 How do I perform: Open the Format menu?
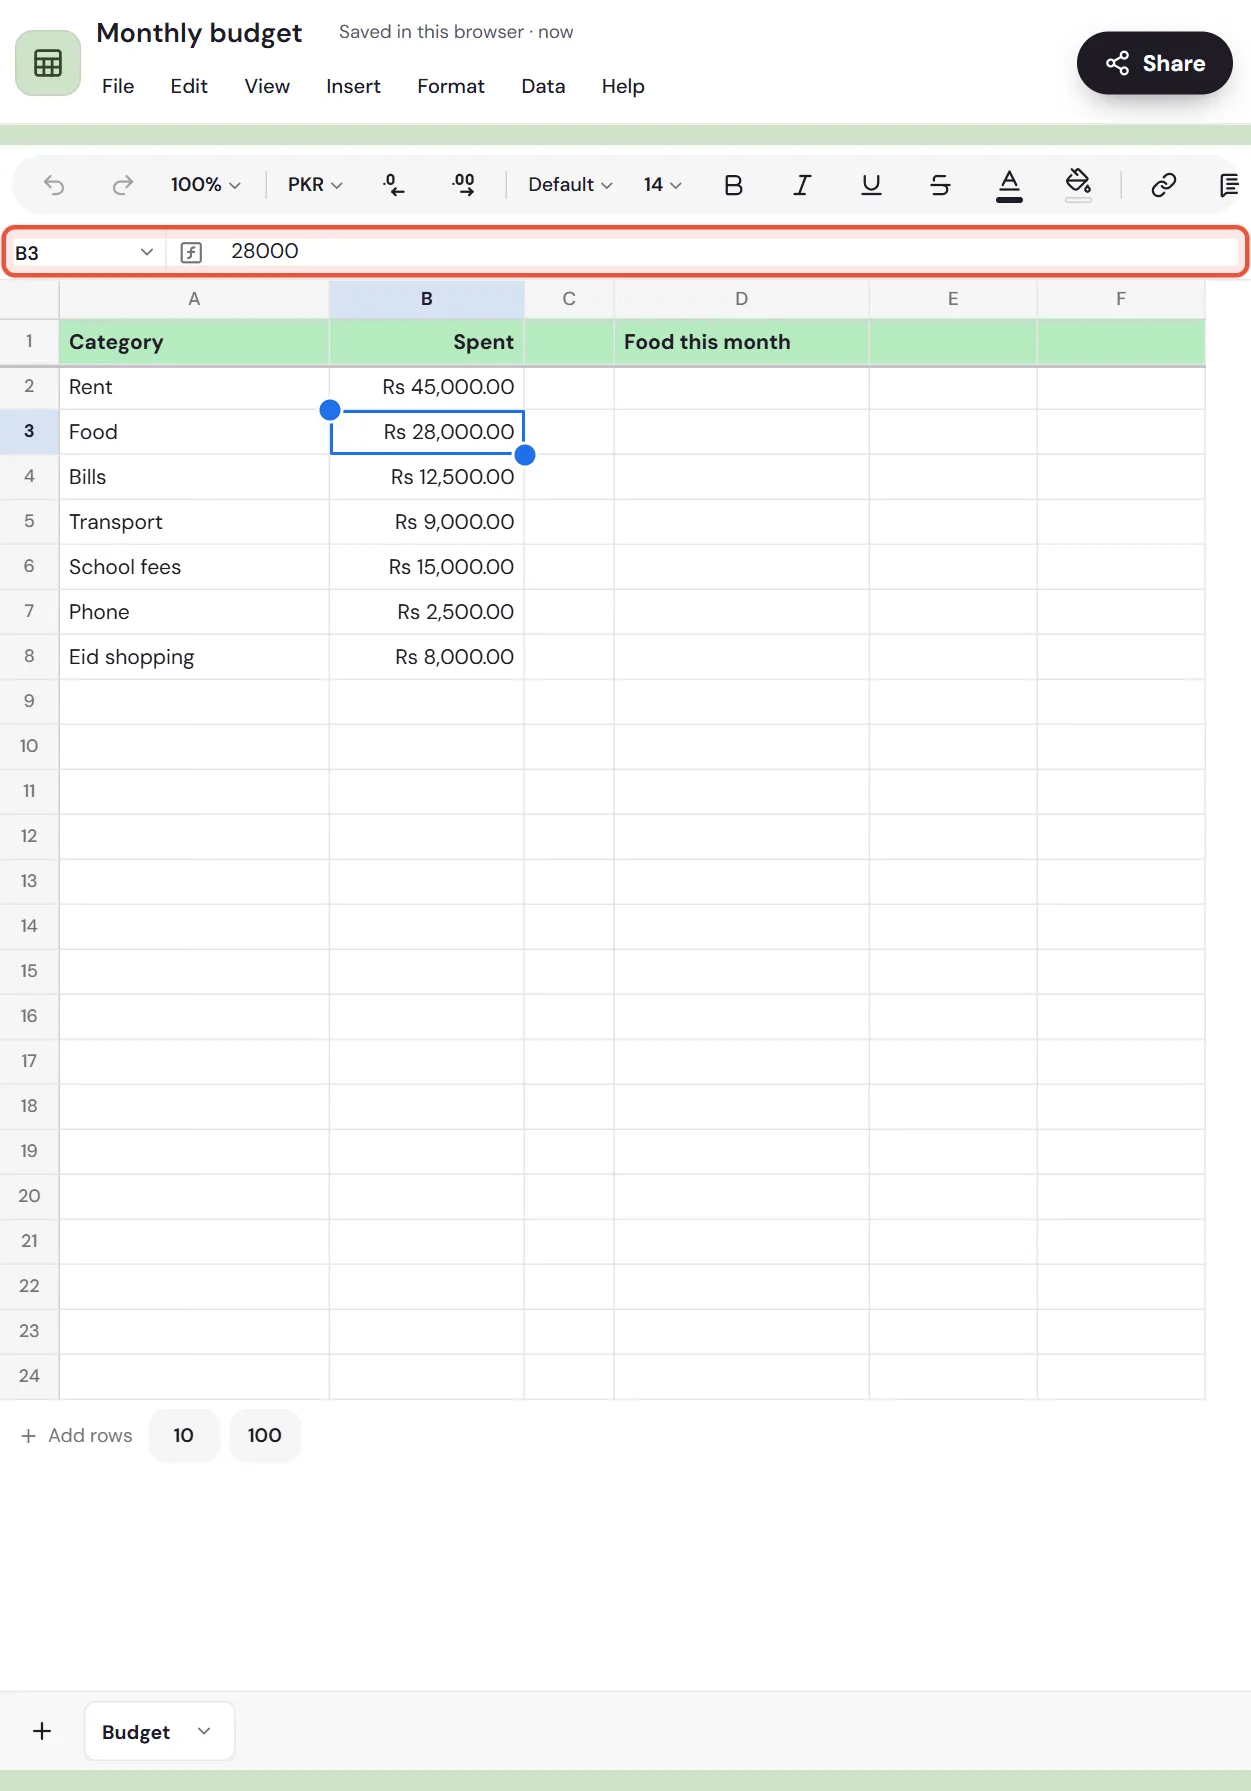(x=451, y=86)
